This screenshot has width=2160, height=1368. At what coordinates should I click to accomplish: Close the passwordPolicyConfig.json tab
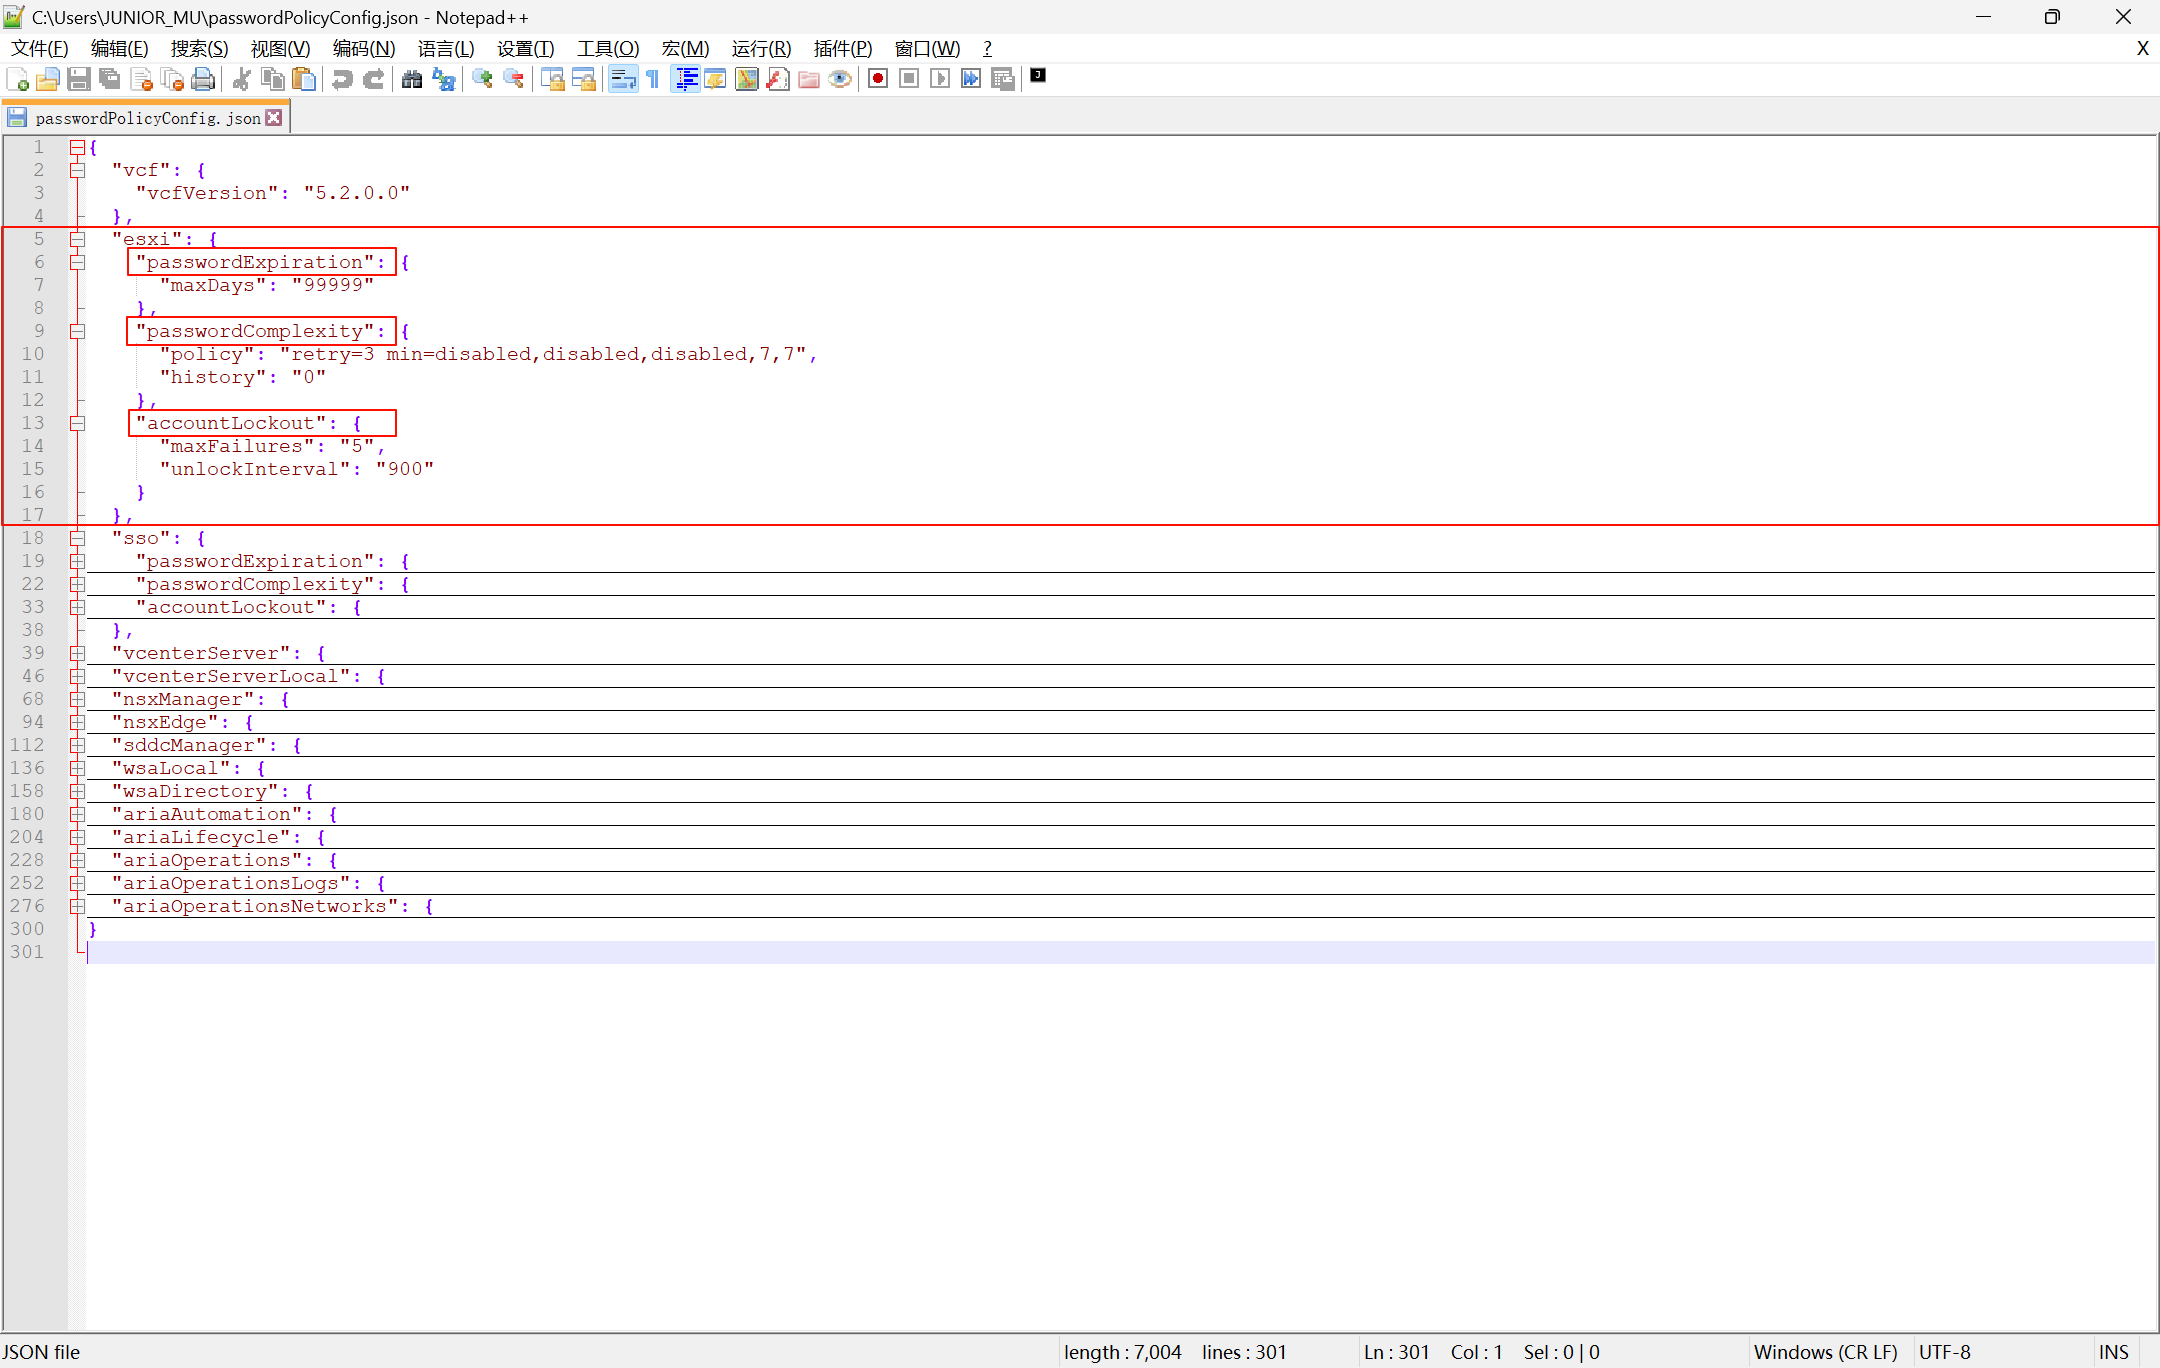pos(274,118)
